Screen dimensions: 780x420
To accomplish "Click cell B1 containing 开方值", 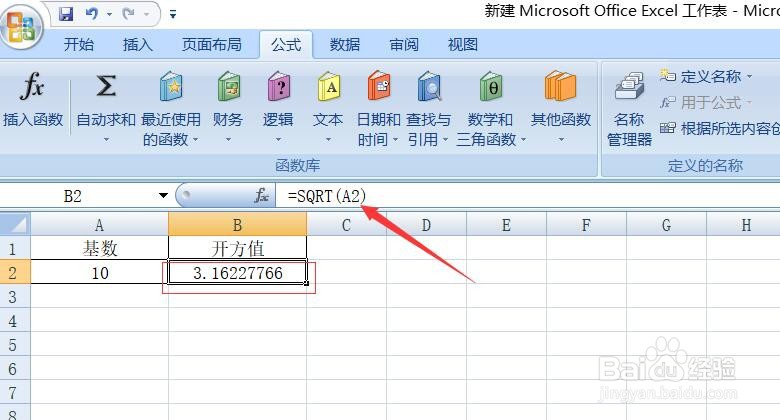I will coord(237,248).
